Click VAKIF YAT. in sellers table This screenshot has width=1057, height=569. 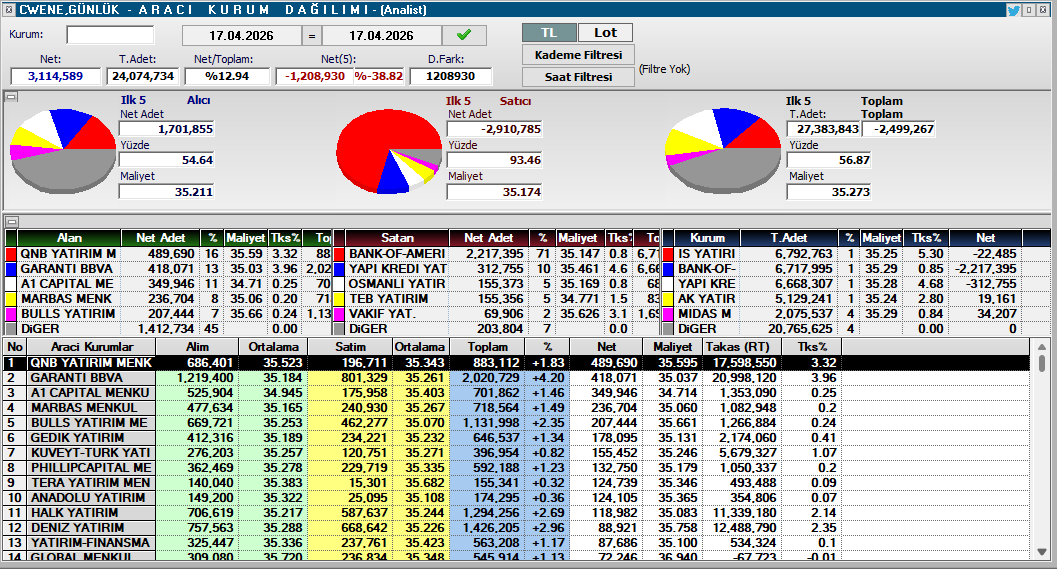click(x=382, y=314)
